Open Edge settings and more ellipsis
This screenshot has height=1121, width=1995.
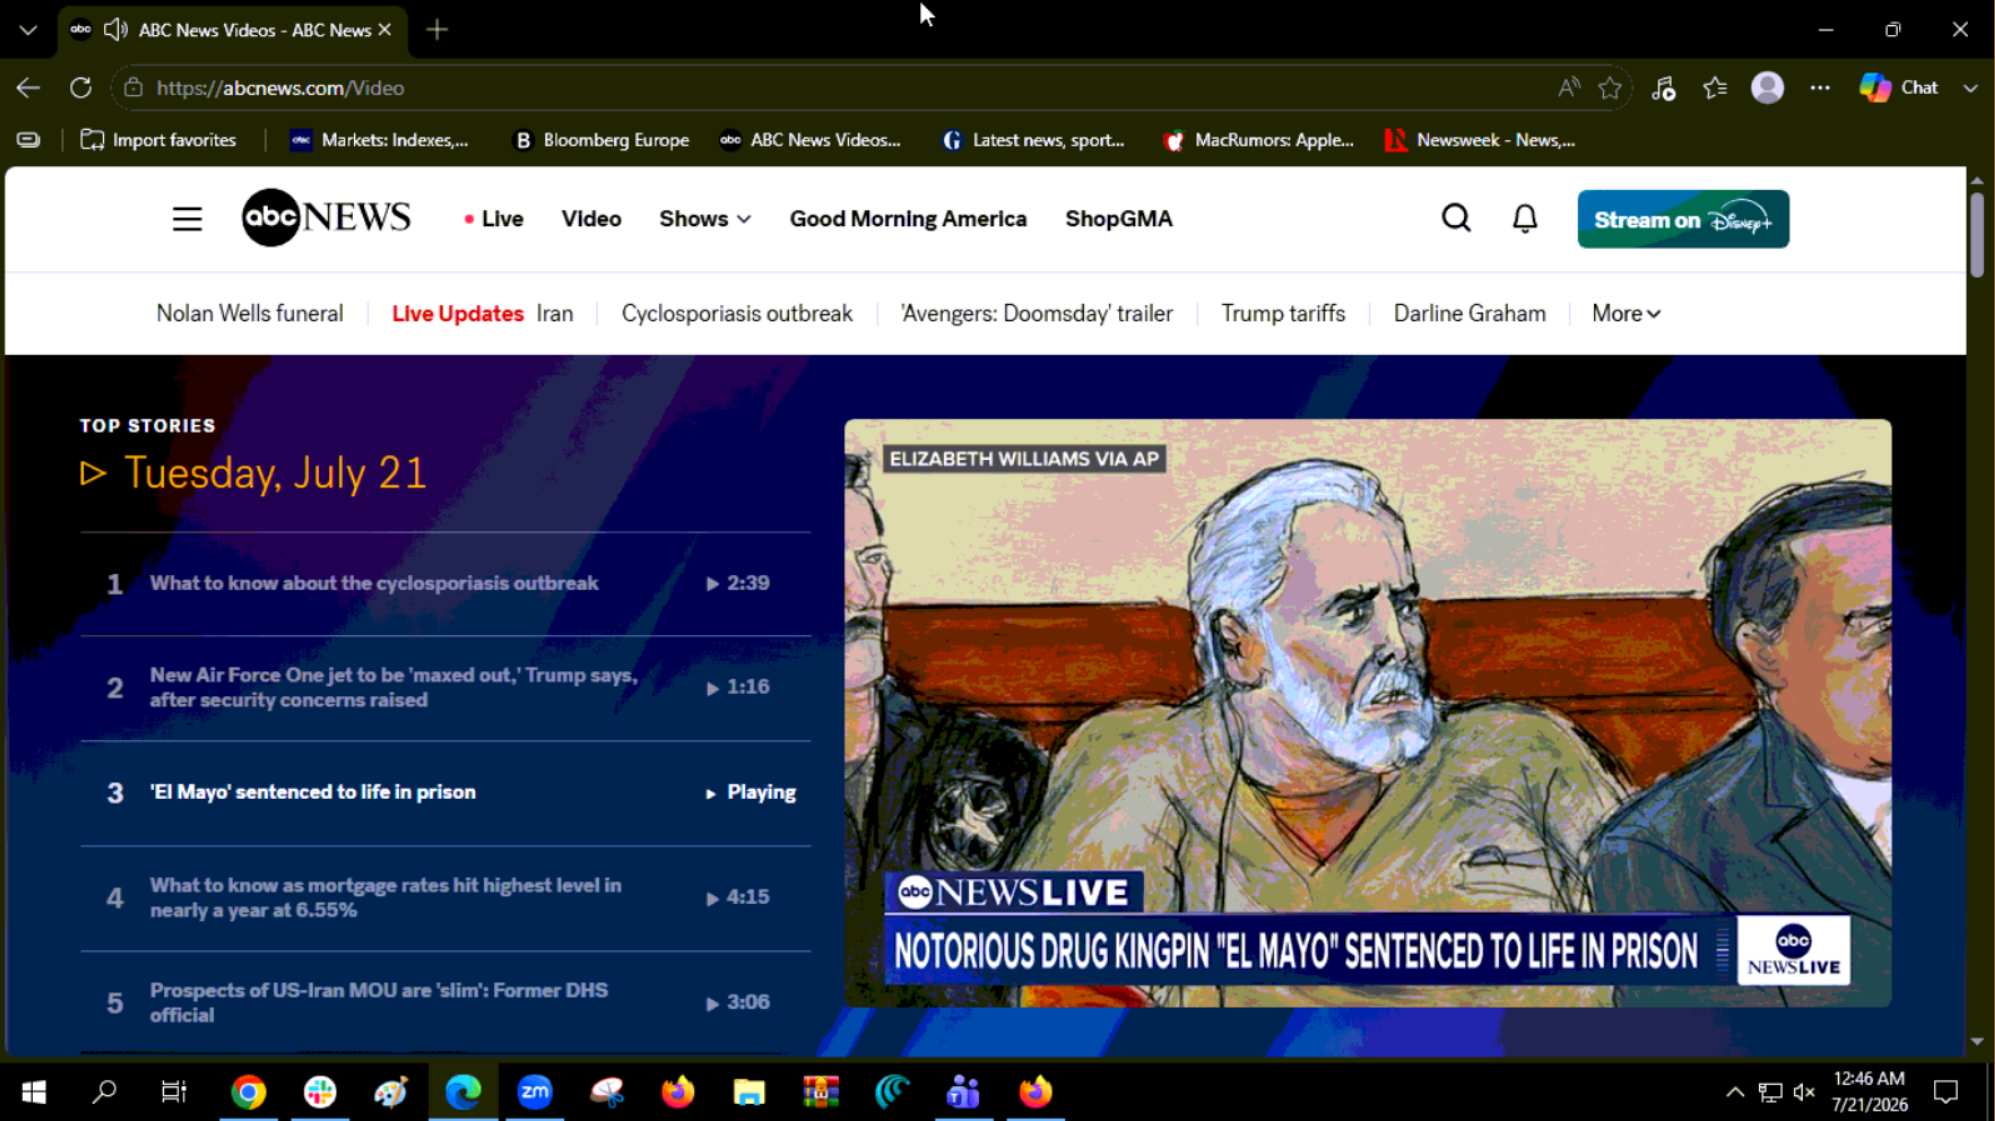[x=1820, y=88]
